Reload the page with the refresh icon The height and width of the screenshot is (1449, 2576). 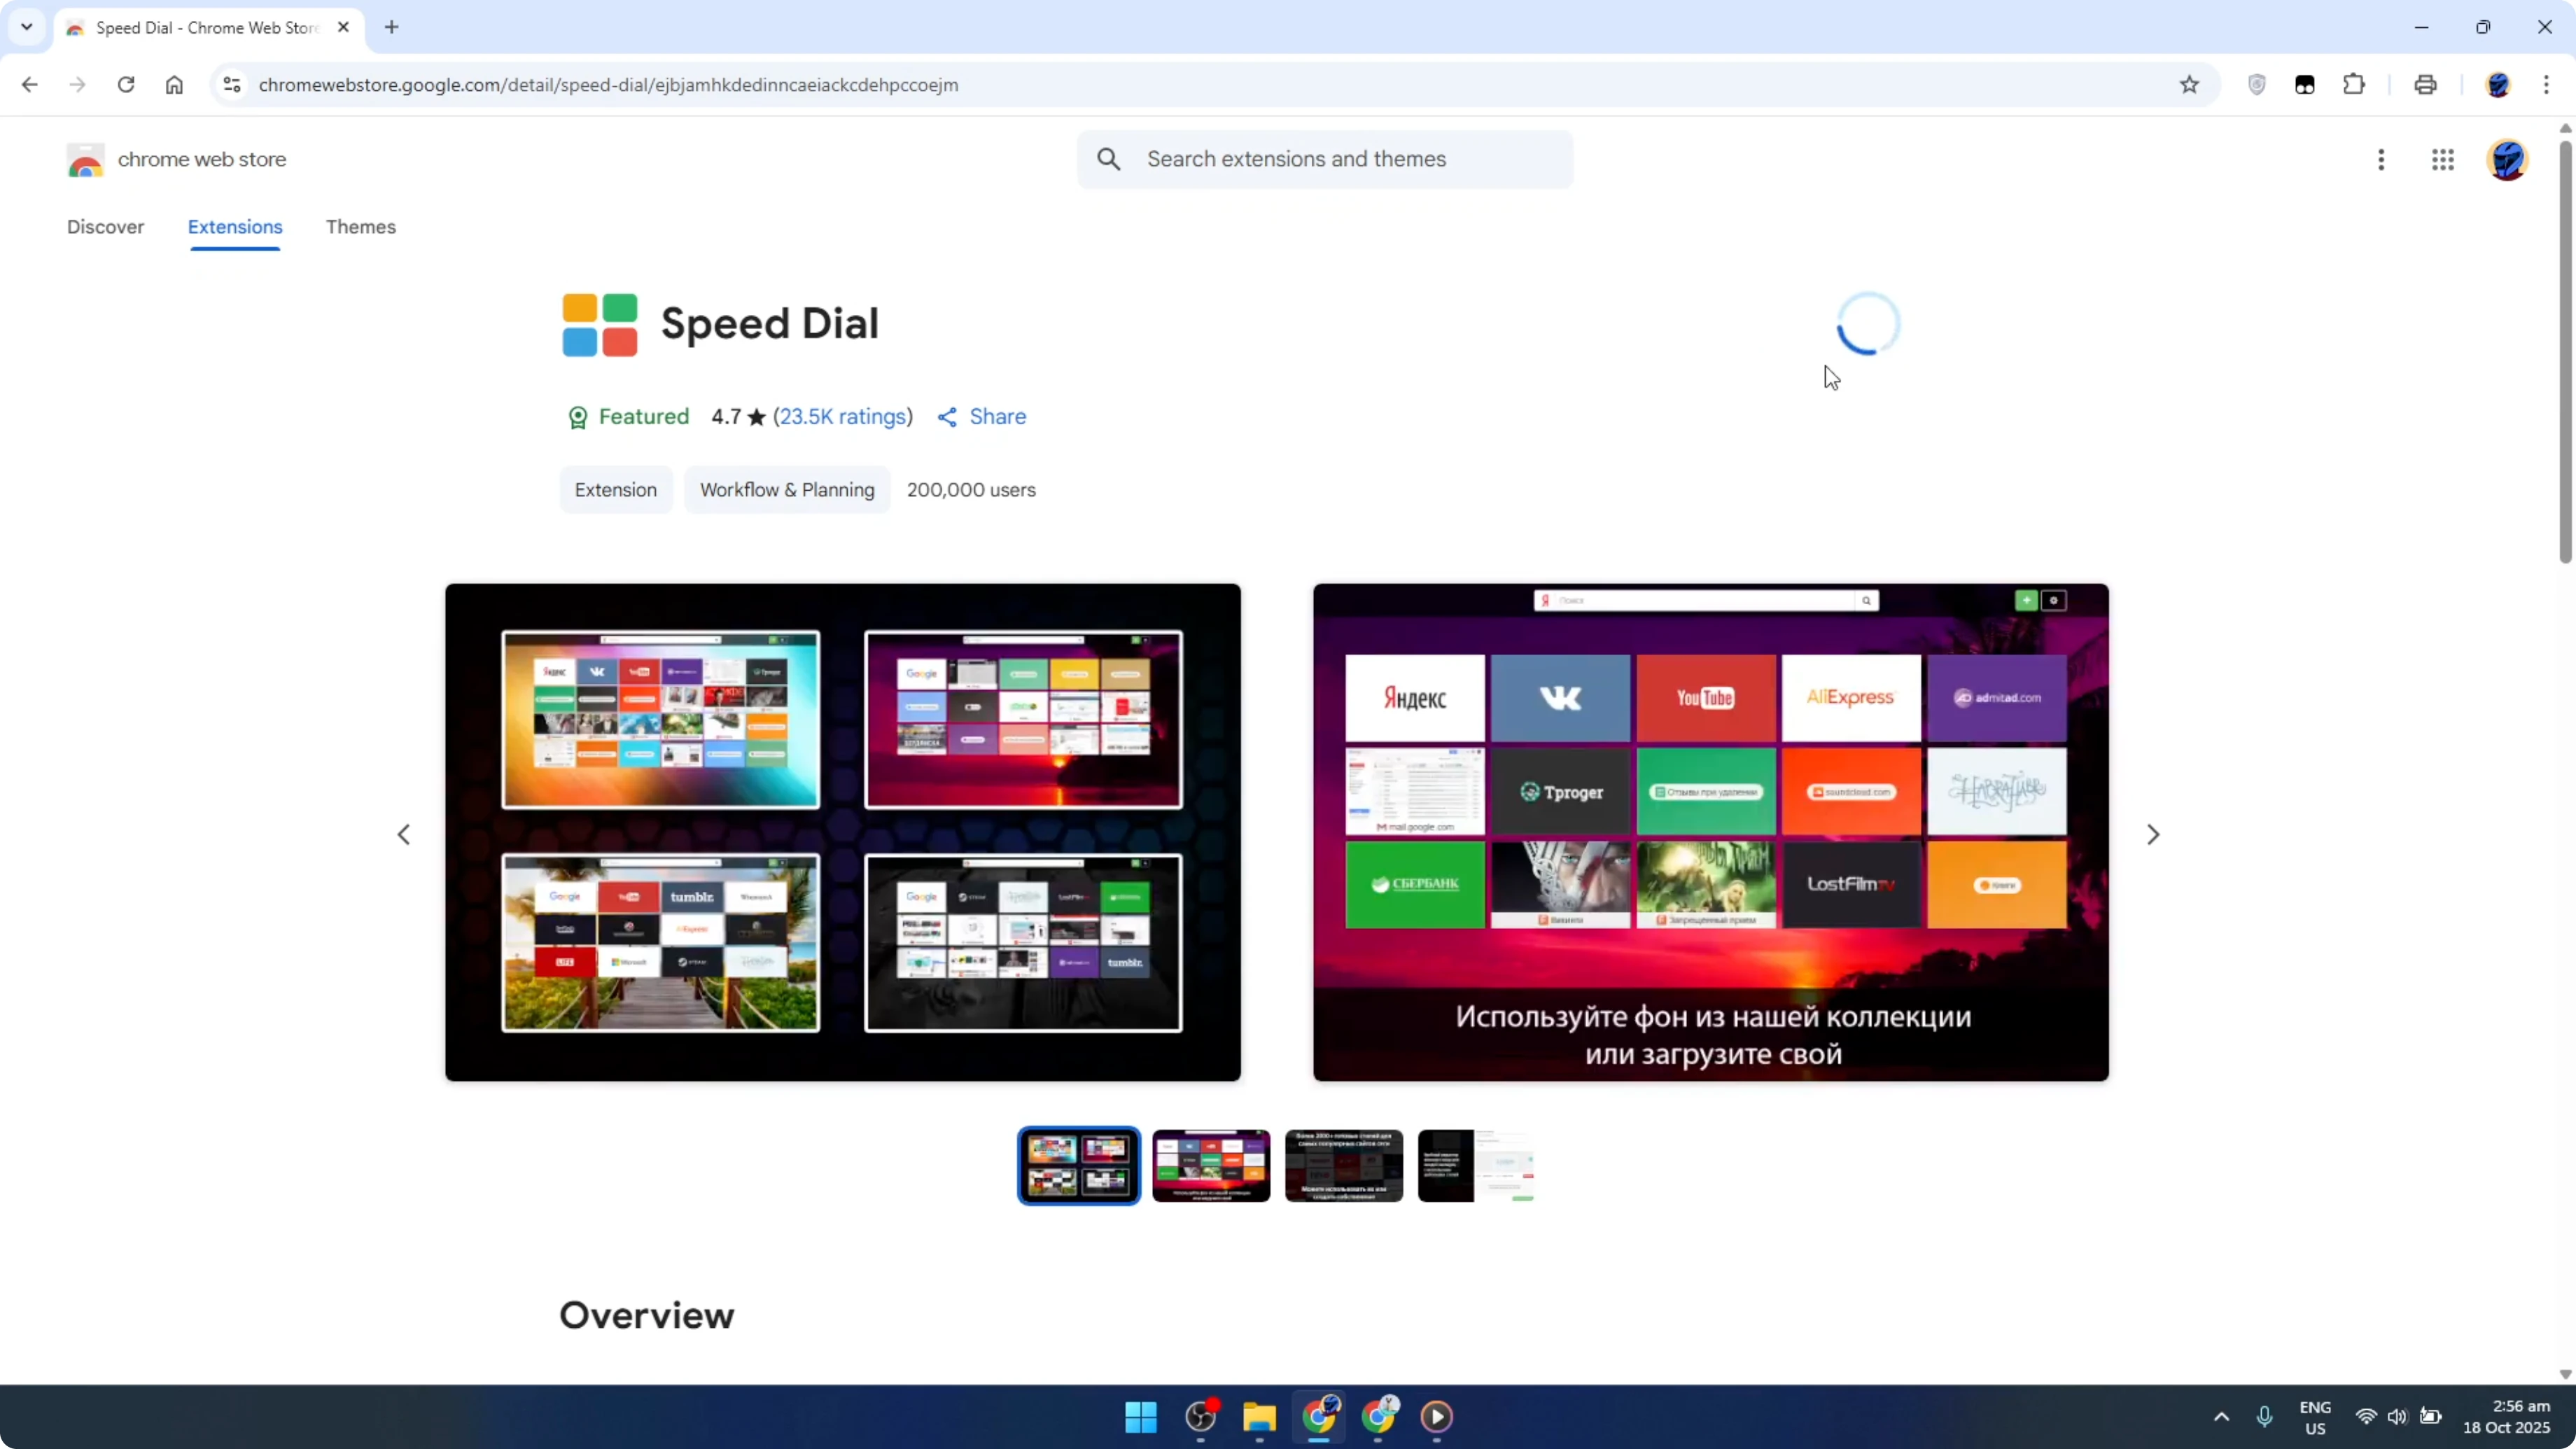tap(126, 85)
